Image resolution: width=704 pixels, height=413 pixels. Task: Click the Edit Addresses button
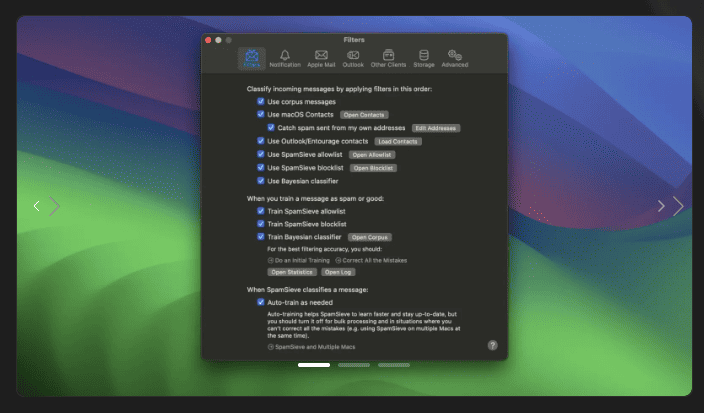[436, 128]
